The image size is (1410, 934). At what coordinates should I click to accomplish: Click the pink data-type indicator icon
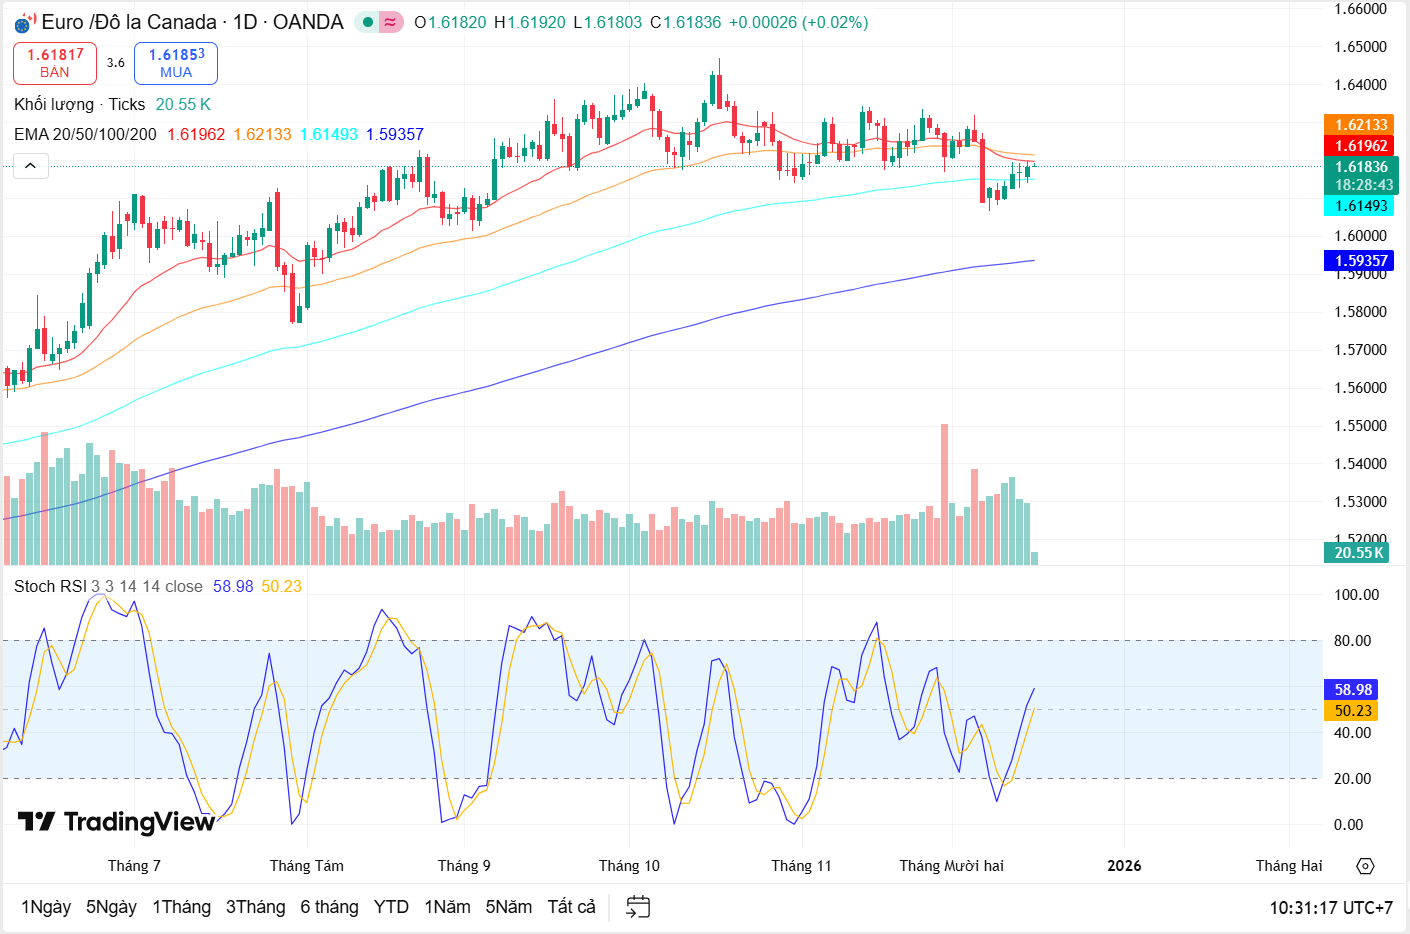pos(391,22)
